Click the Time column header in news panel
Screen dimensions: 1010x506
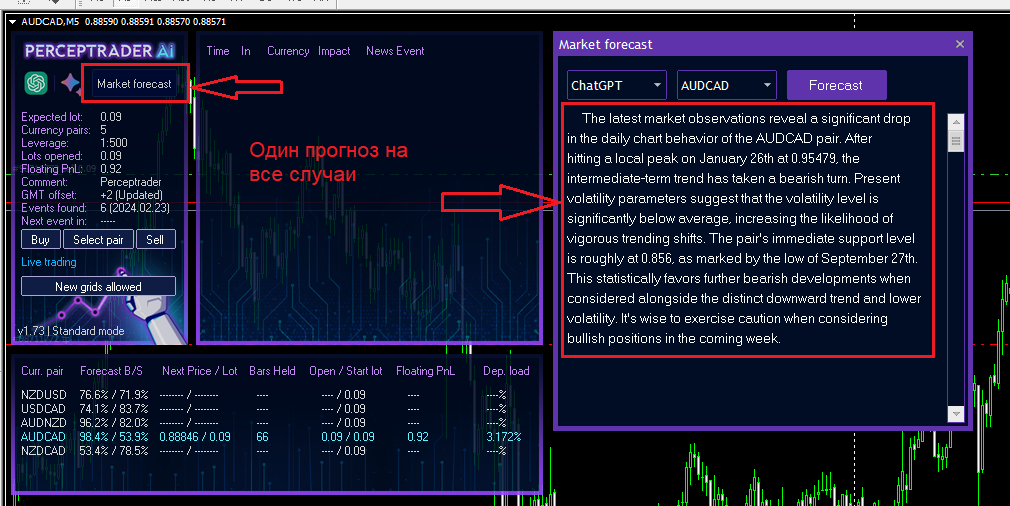[218, 51]
